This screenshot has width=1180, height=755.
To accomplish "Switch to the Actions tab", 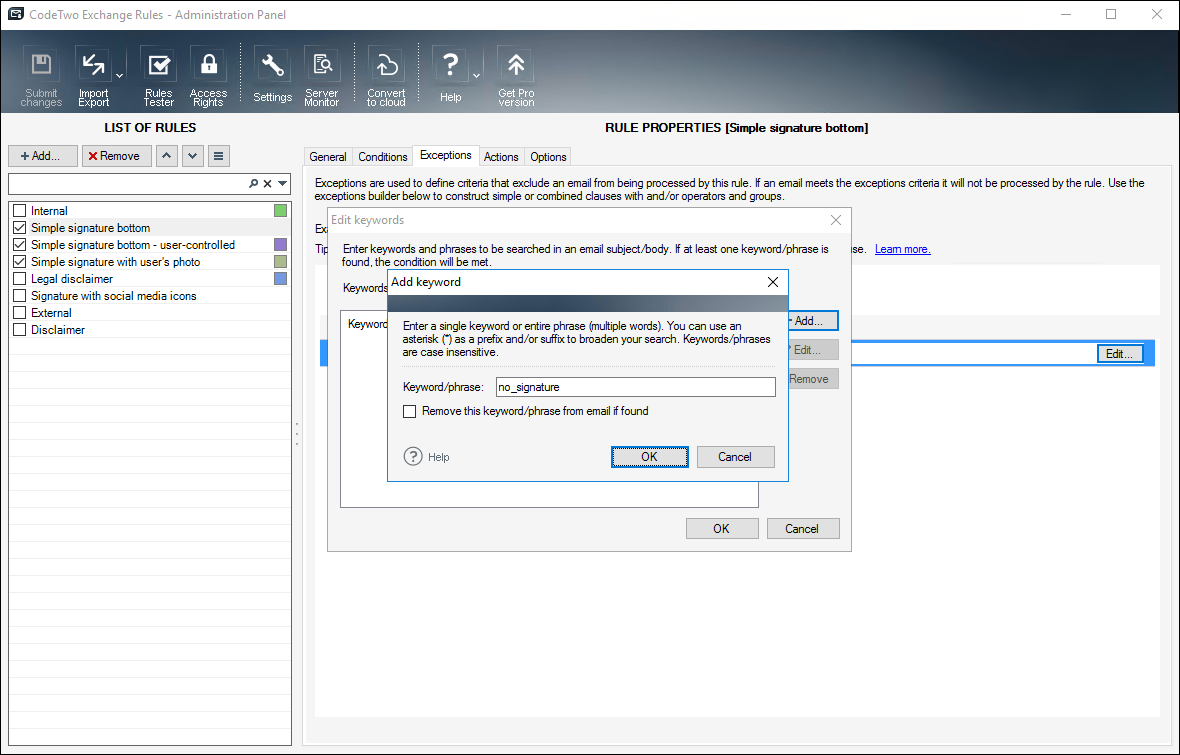I will coord(501,157).
